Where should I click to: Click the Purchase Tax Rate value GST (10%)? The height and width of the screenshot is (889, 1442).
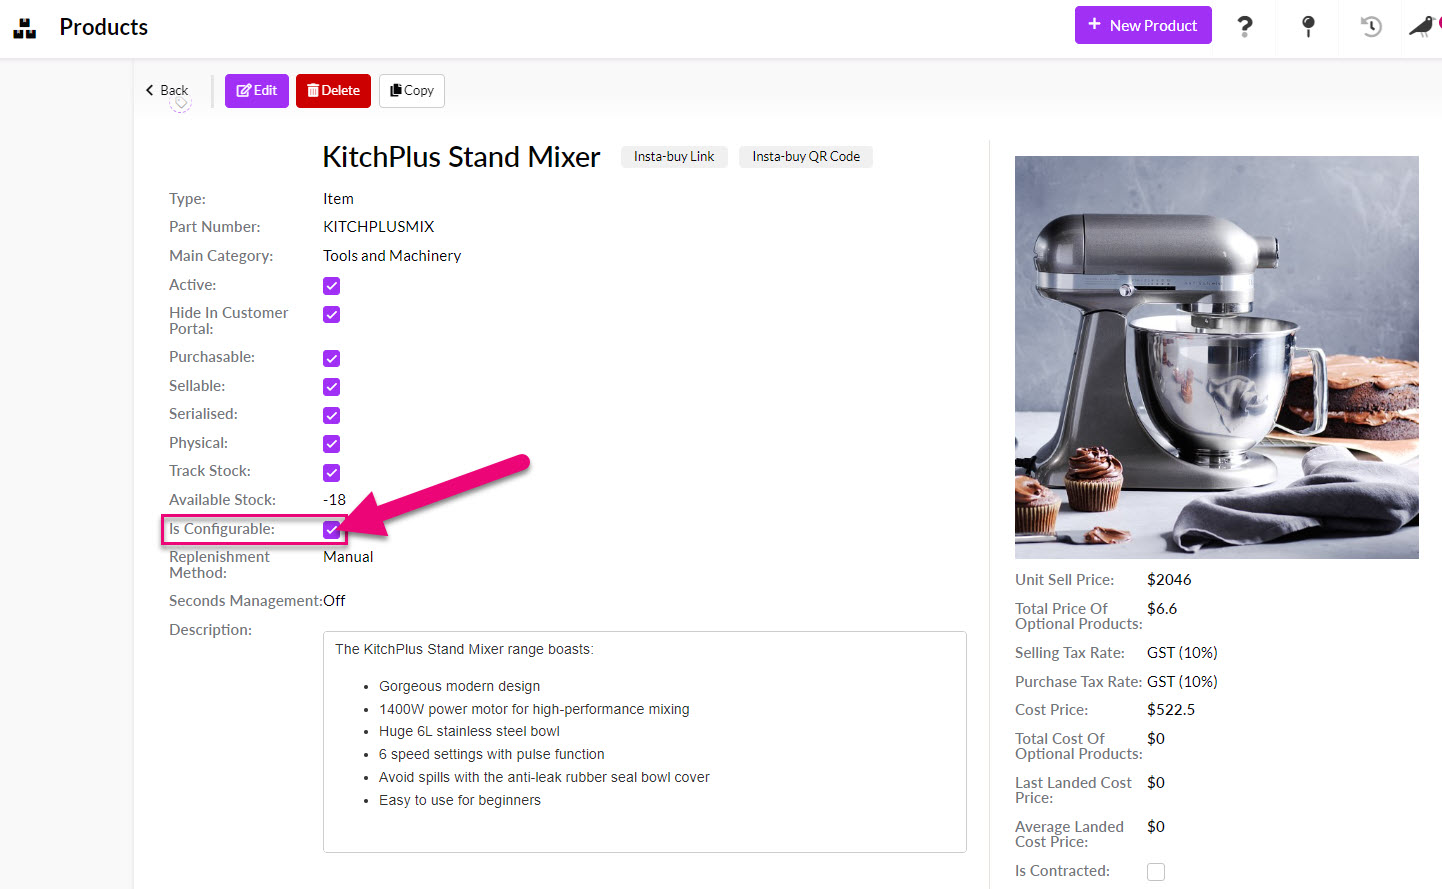coord(1182,682)
